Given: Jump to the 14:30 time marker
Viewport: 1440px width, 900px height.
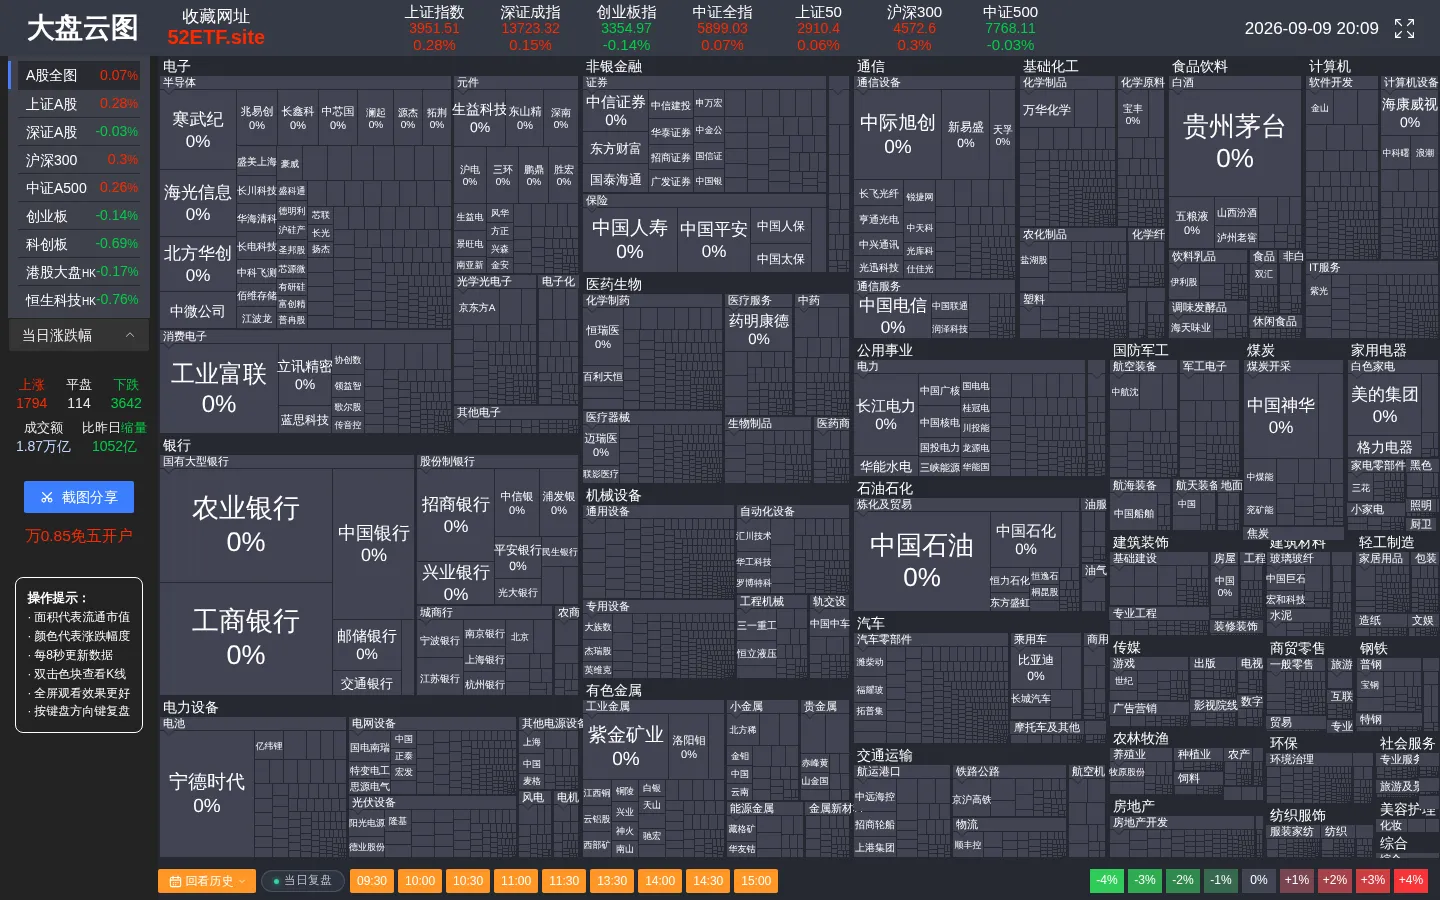Looking at the screenshot, I should click(x=708, y=881).
